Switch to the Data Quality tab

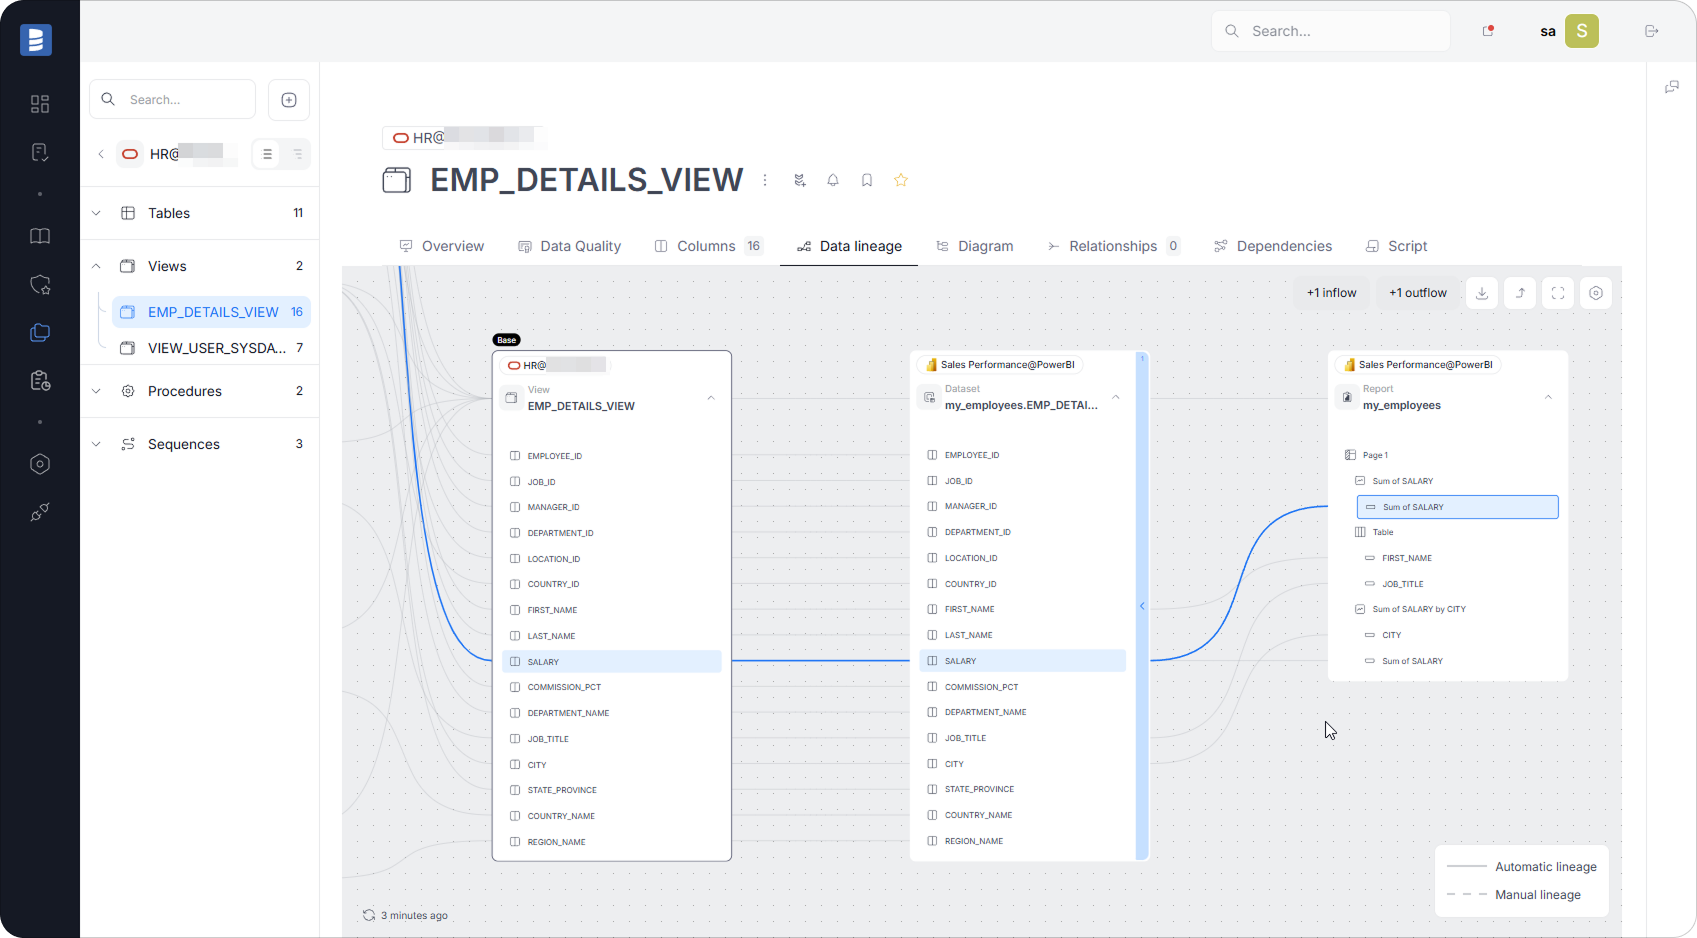click(x=569, y=246)
